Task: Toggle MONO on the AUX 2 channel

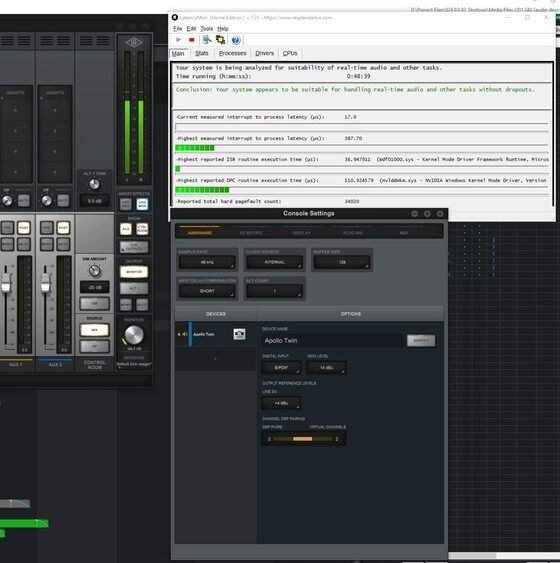Action: point(47,244)
